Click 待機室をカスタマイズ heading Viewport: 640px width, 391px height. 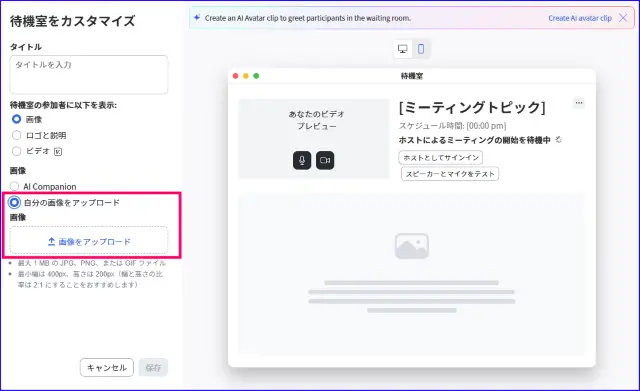point(72,21)
